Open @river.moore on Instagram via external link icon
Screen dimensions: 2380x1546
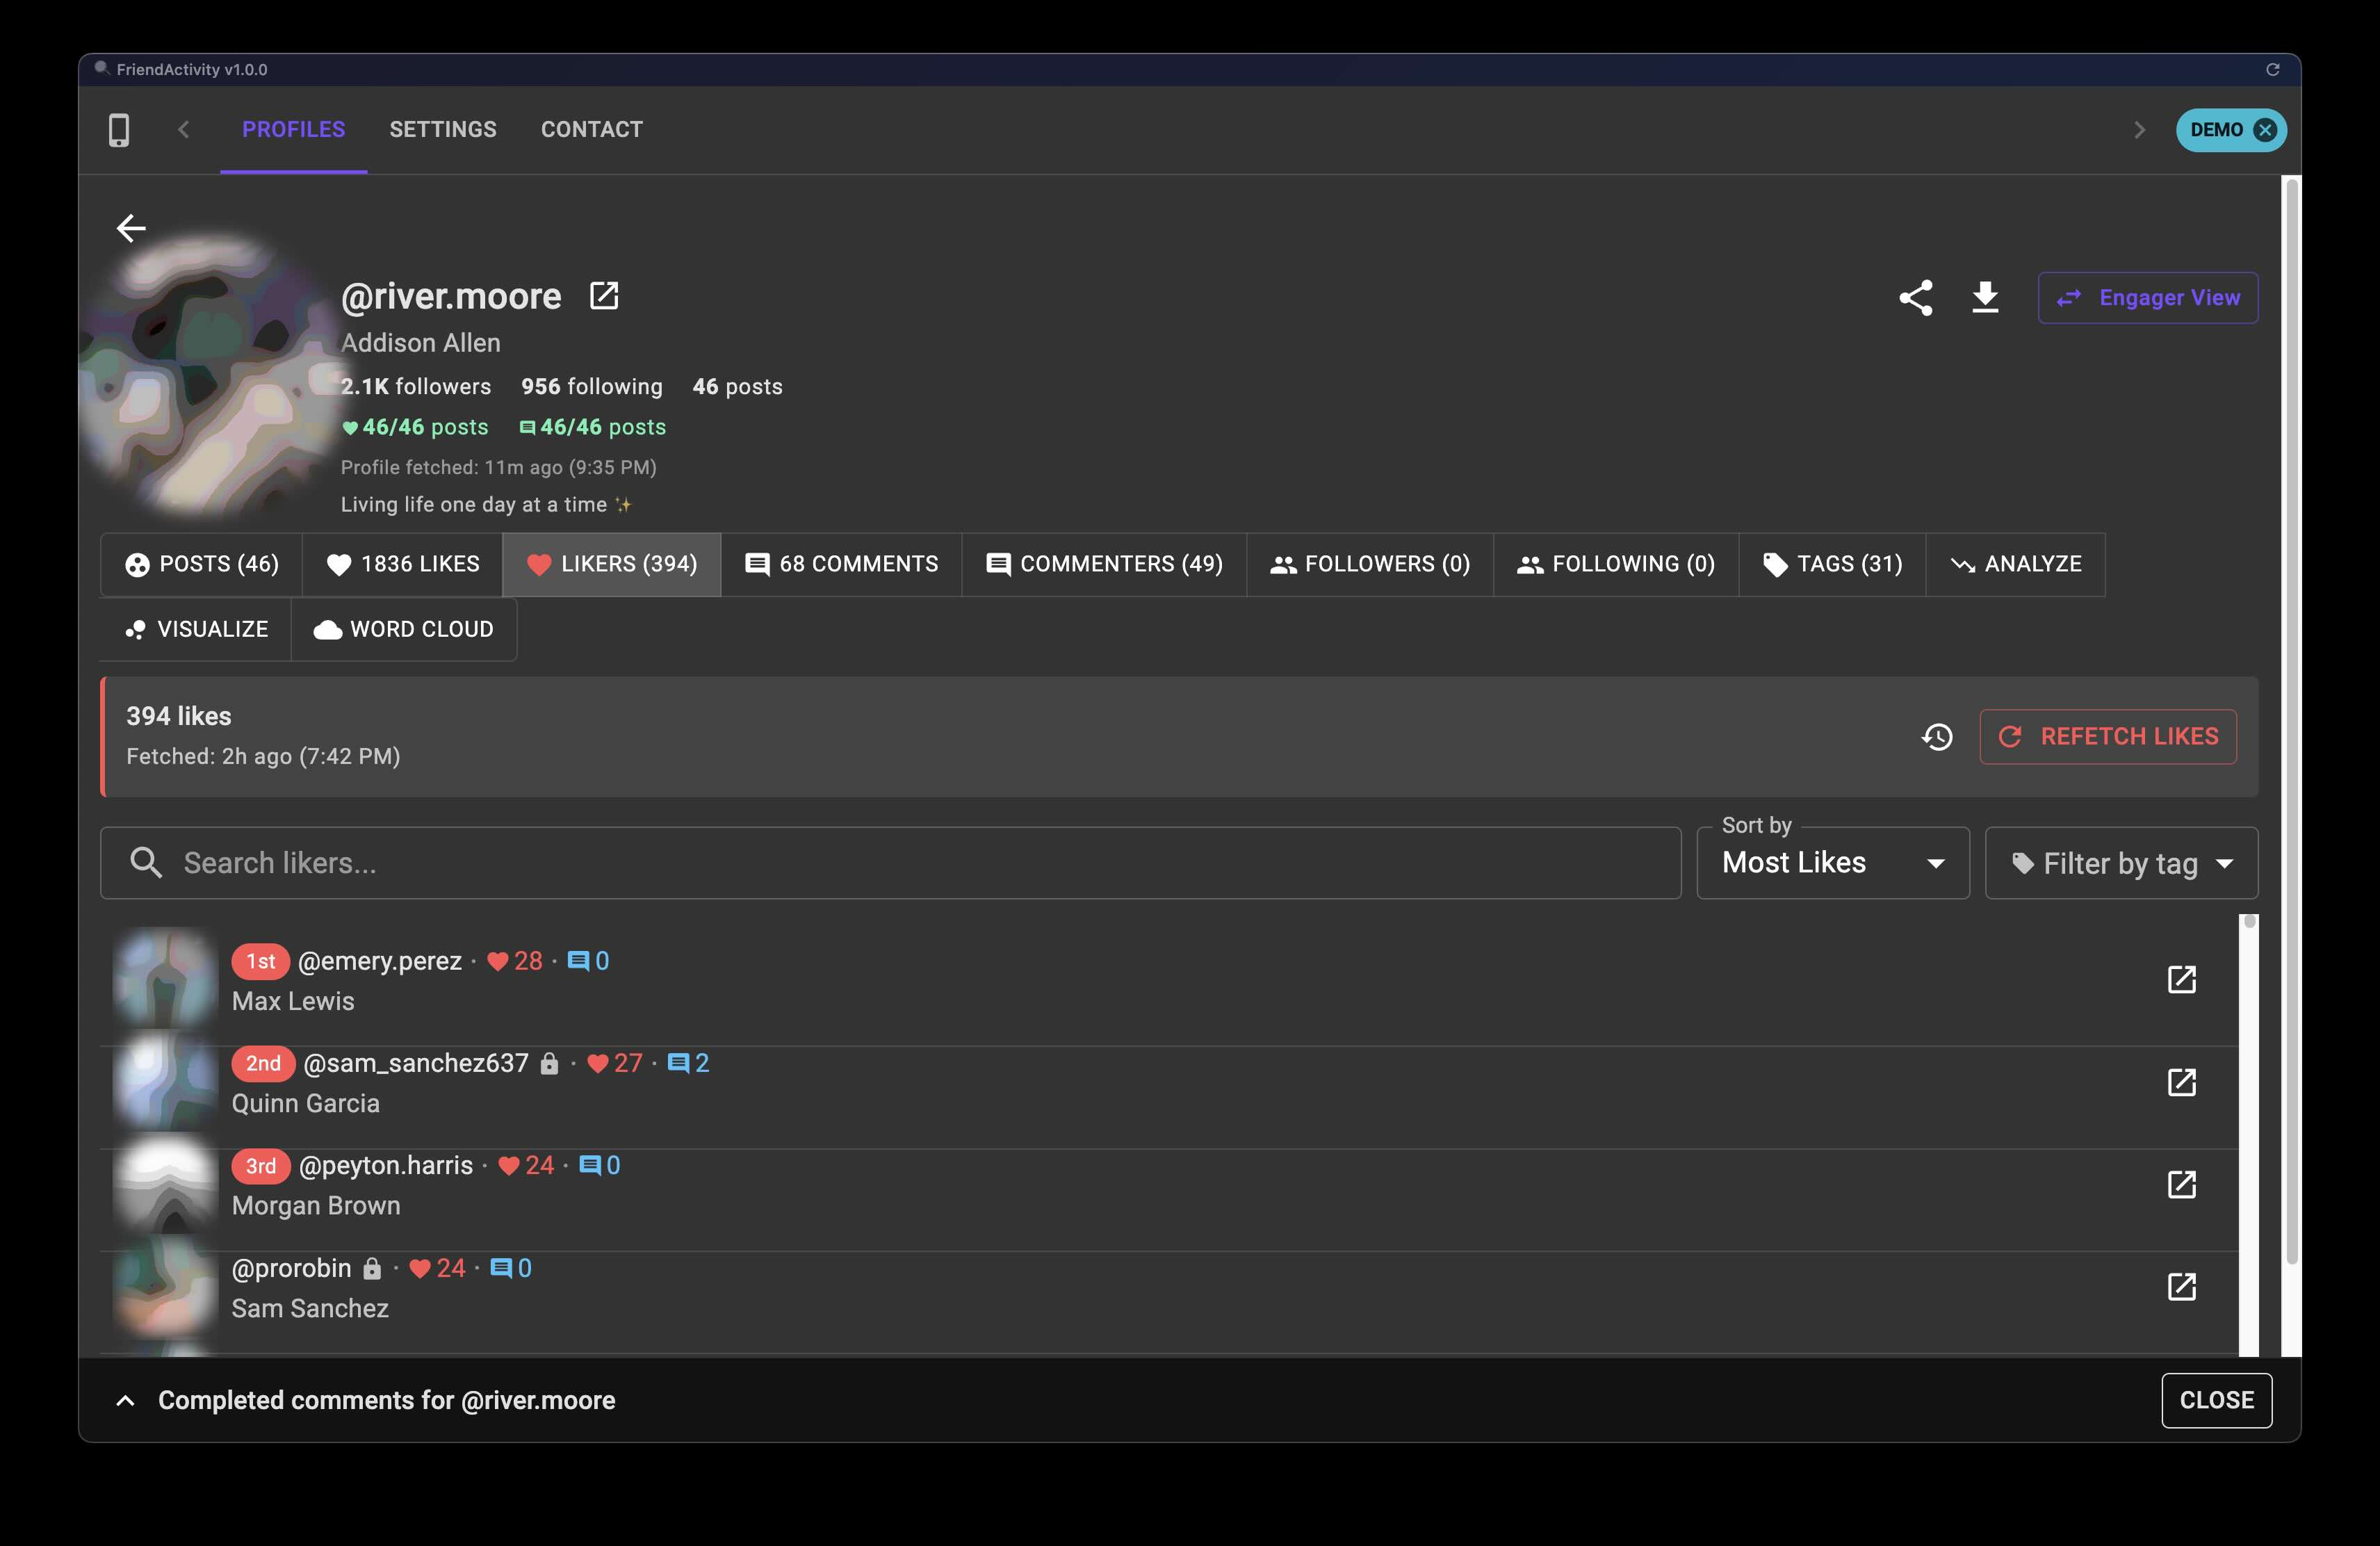[x=604, y=295]
